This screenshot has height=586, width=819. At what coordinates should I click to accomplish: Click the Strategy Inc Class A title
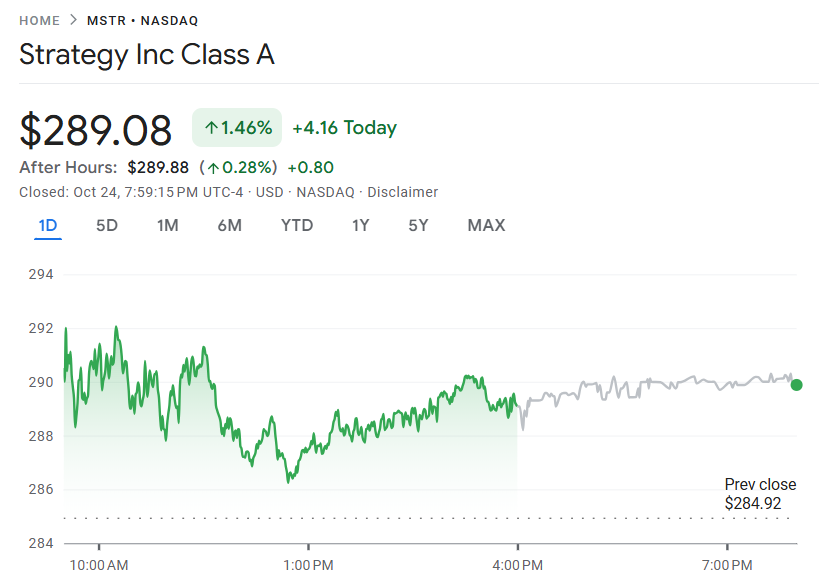click(x=147, y=55)
